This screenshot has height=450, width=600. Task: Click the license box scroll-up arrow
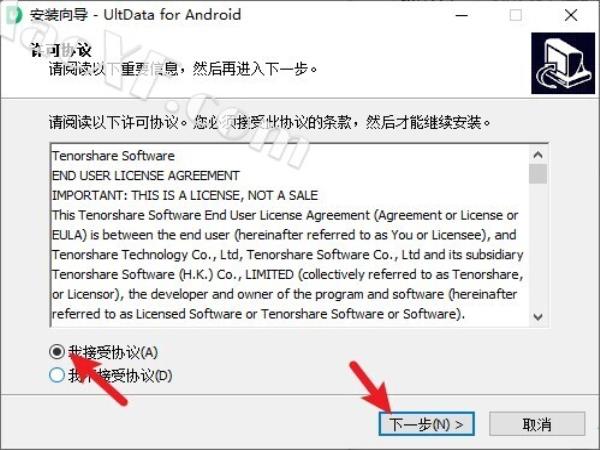tap(538, 155)
